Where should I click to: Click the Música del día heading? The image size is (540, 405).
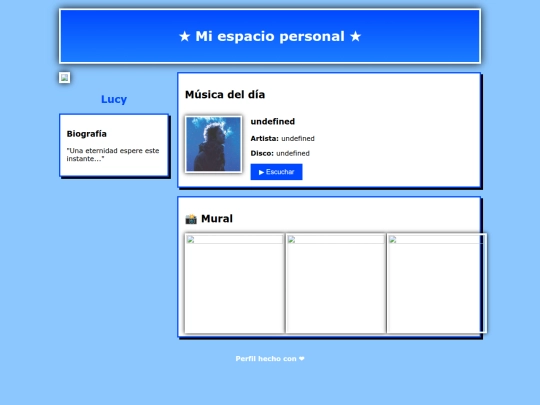click(x=225, y=94)
